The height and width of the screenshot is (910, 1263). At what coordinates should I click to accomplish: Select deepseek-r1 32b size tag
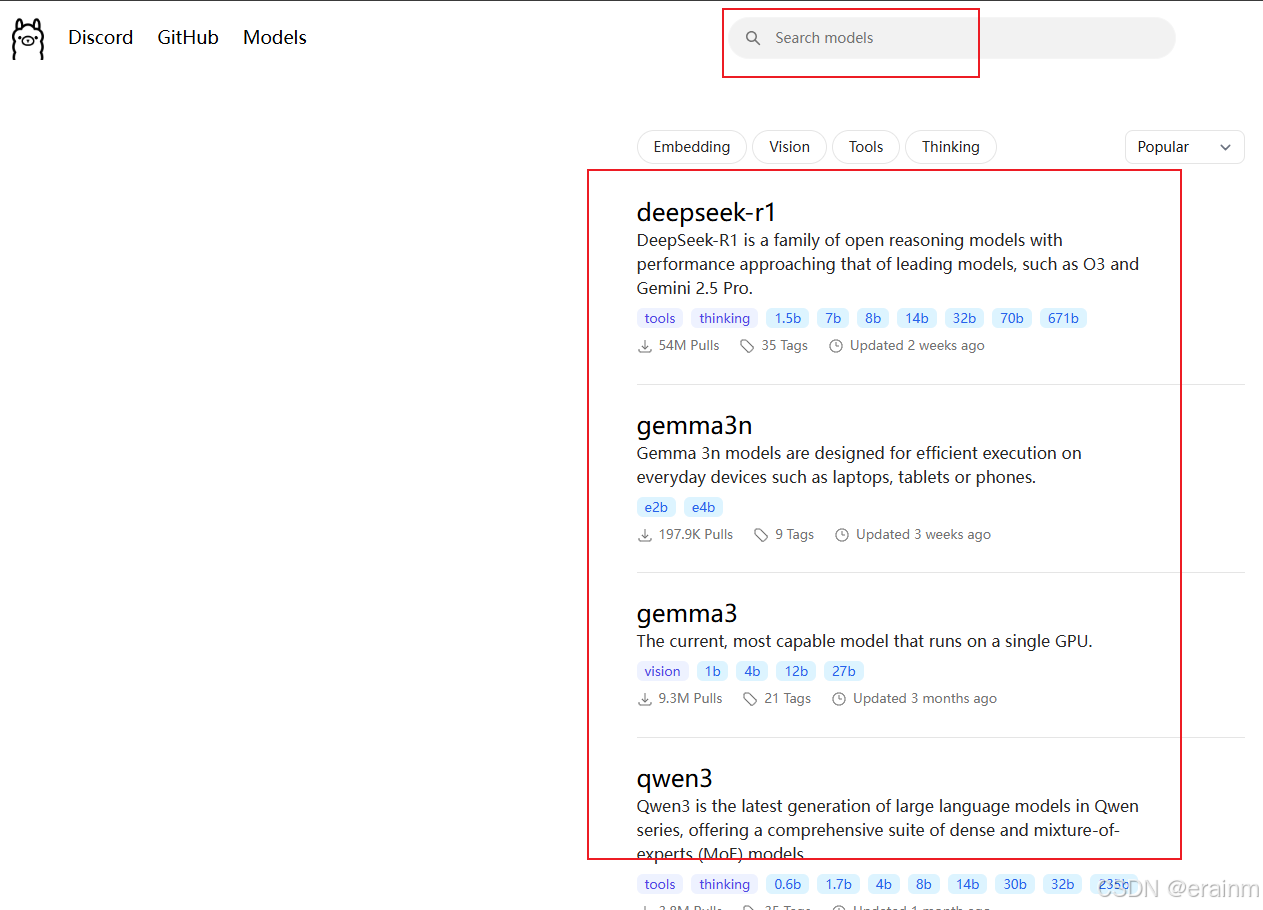[964, 318]
